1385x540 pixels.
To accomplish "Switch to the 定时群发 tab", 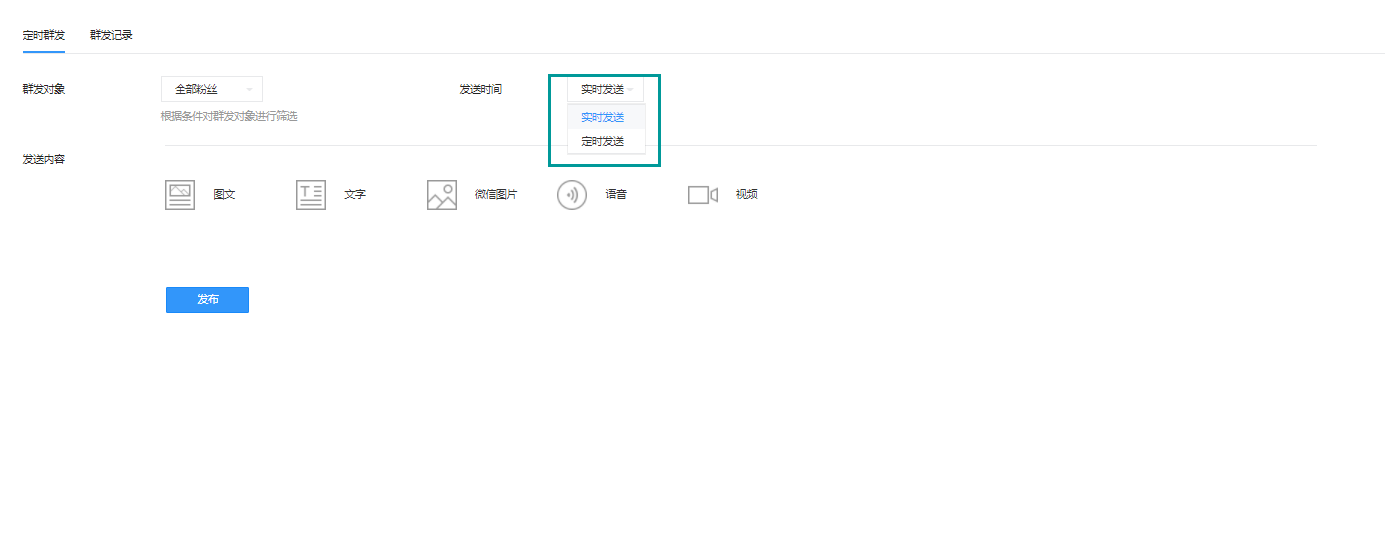I will (x=44, y=35).
